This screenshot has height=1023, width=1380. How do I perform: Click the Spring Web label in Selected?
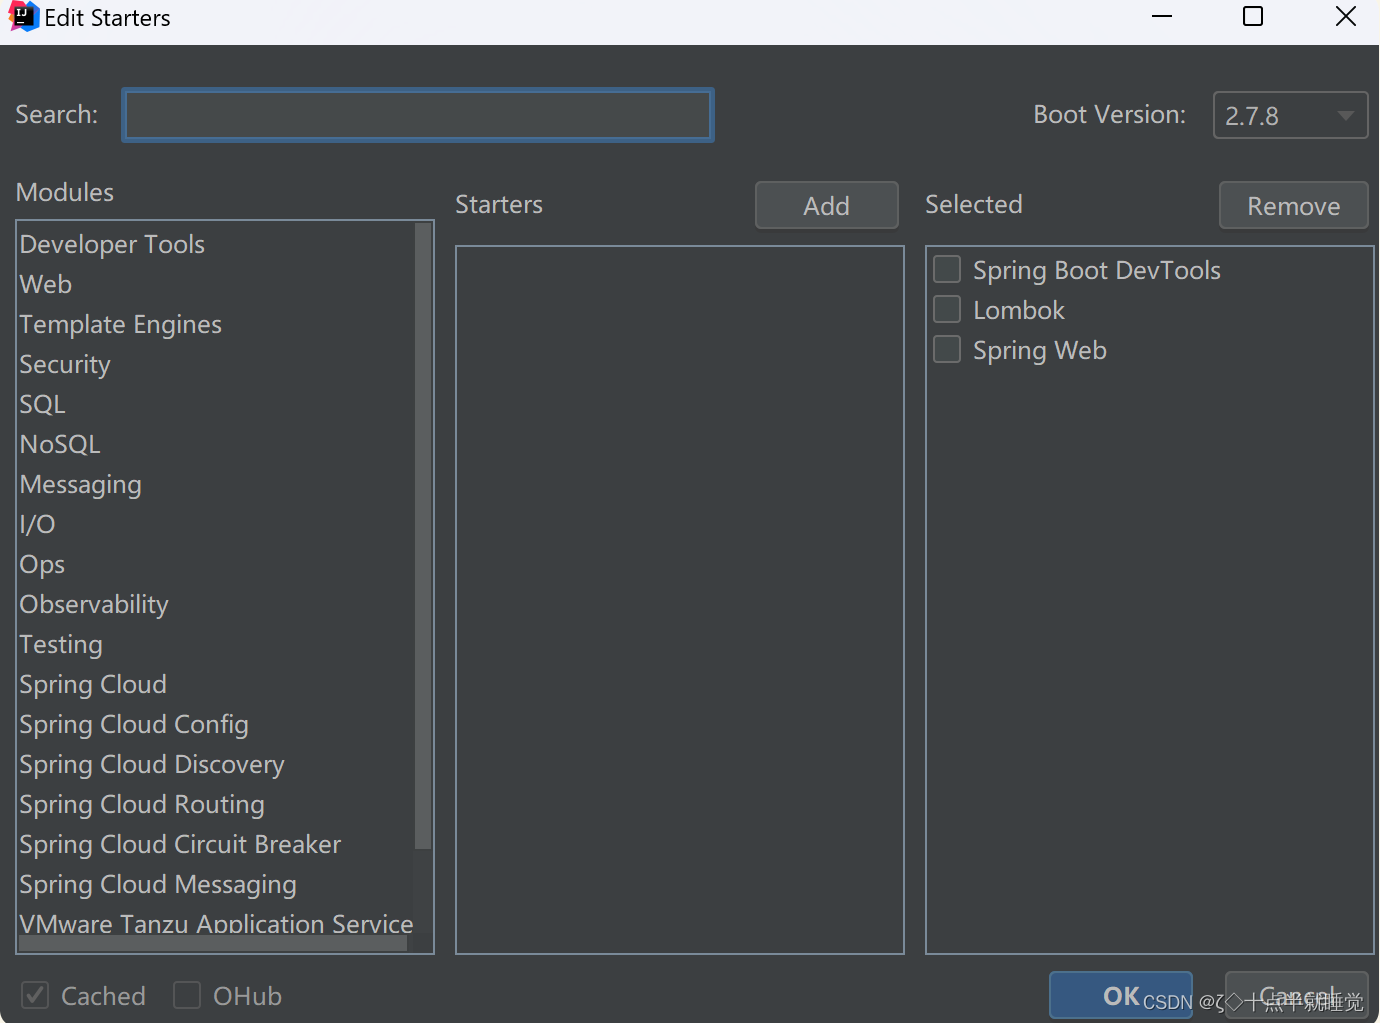1040,350
